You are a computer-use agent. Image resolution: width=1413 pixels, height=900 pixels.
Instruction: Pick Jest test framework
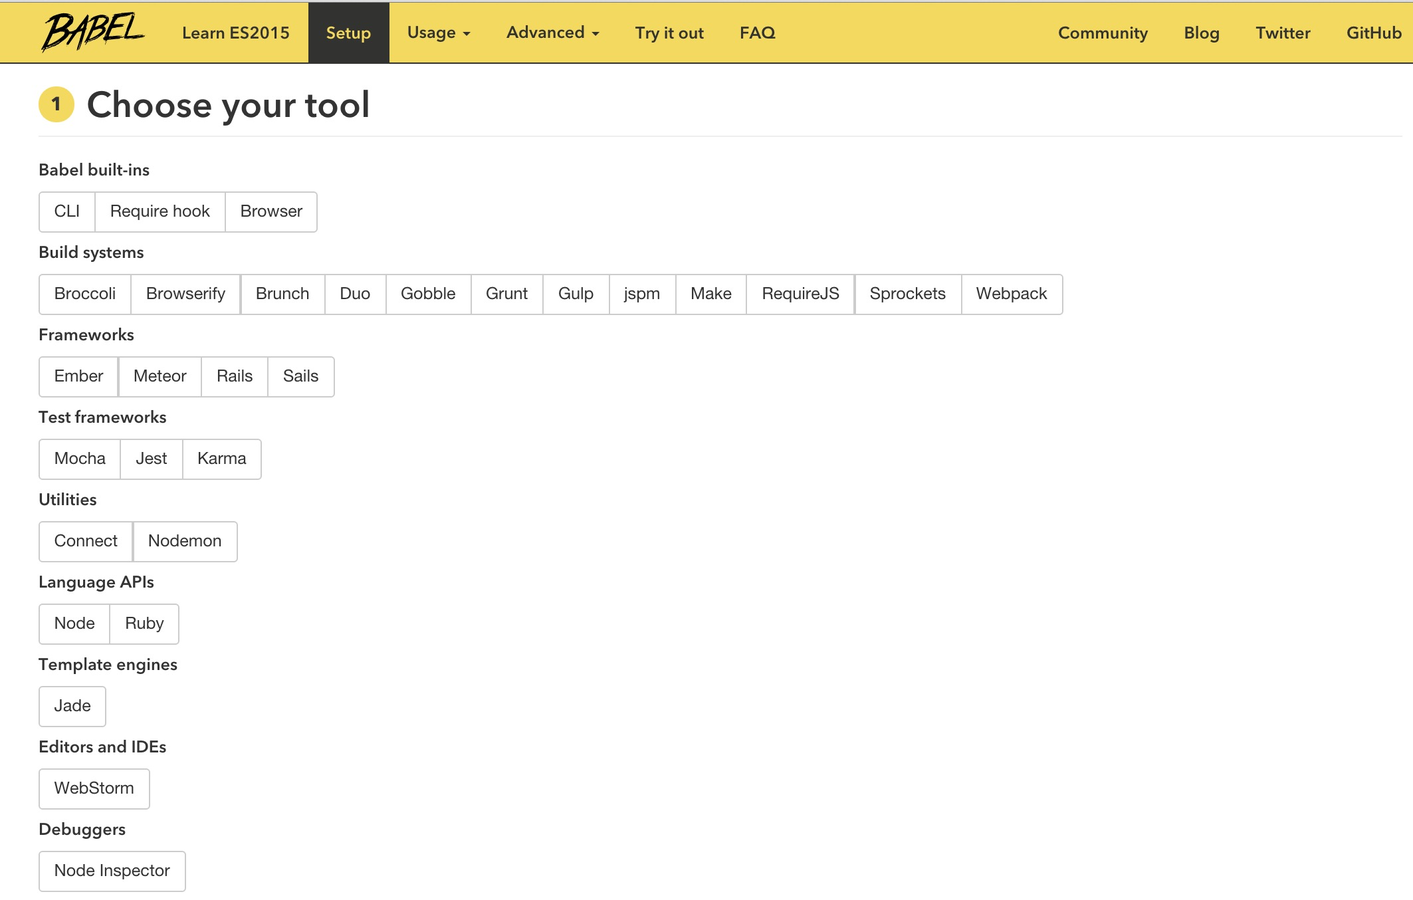pyautogui.click(x=152, y=459)
